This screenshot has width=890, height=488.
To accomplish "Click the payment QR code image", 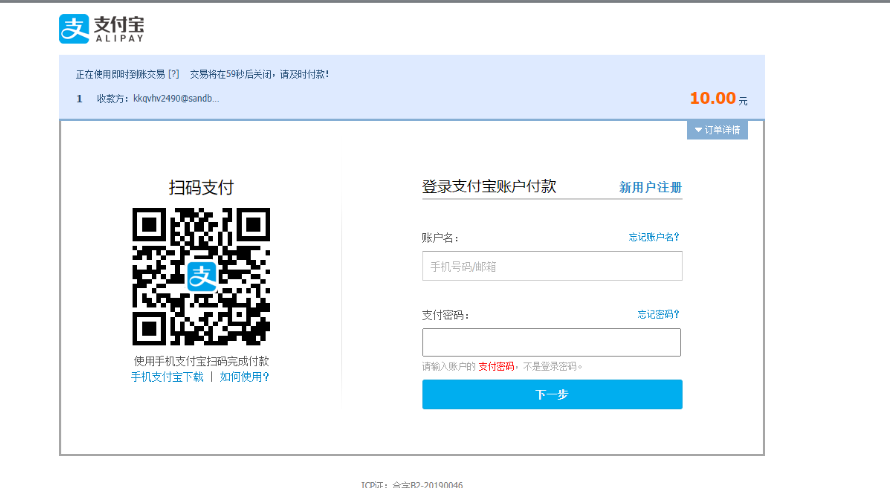I will click(x=201, y=276).
